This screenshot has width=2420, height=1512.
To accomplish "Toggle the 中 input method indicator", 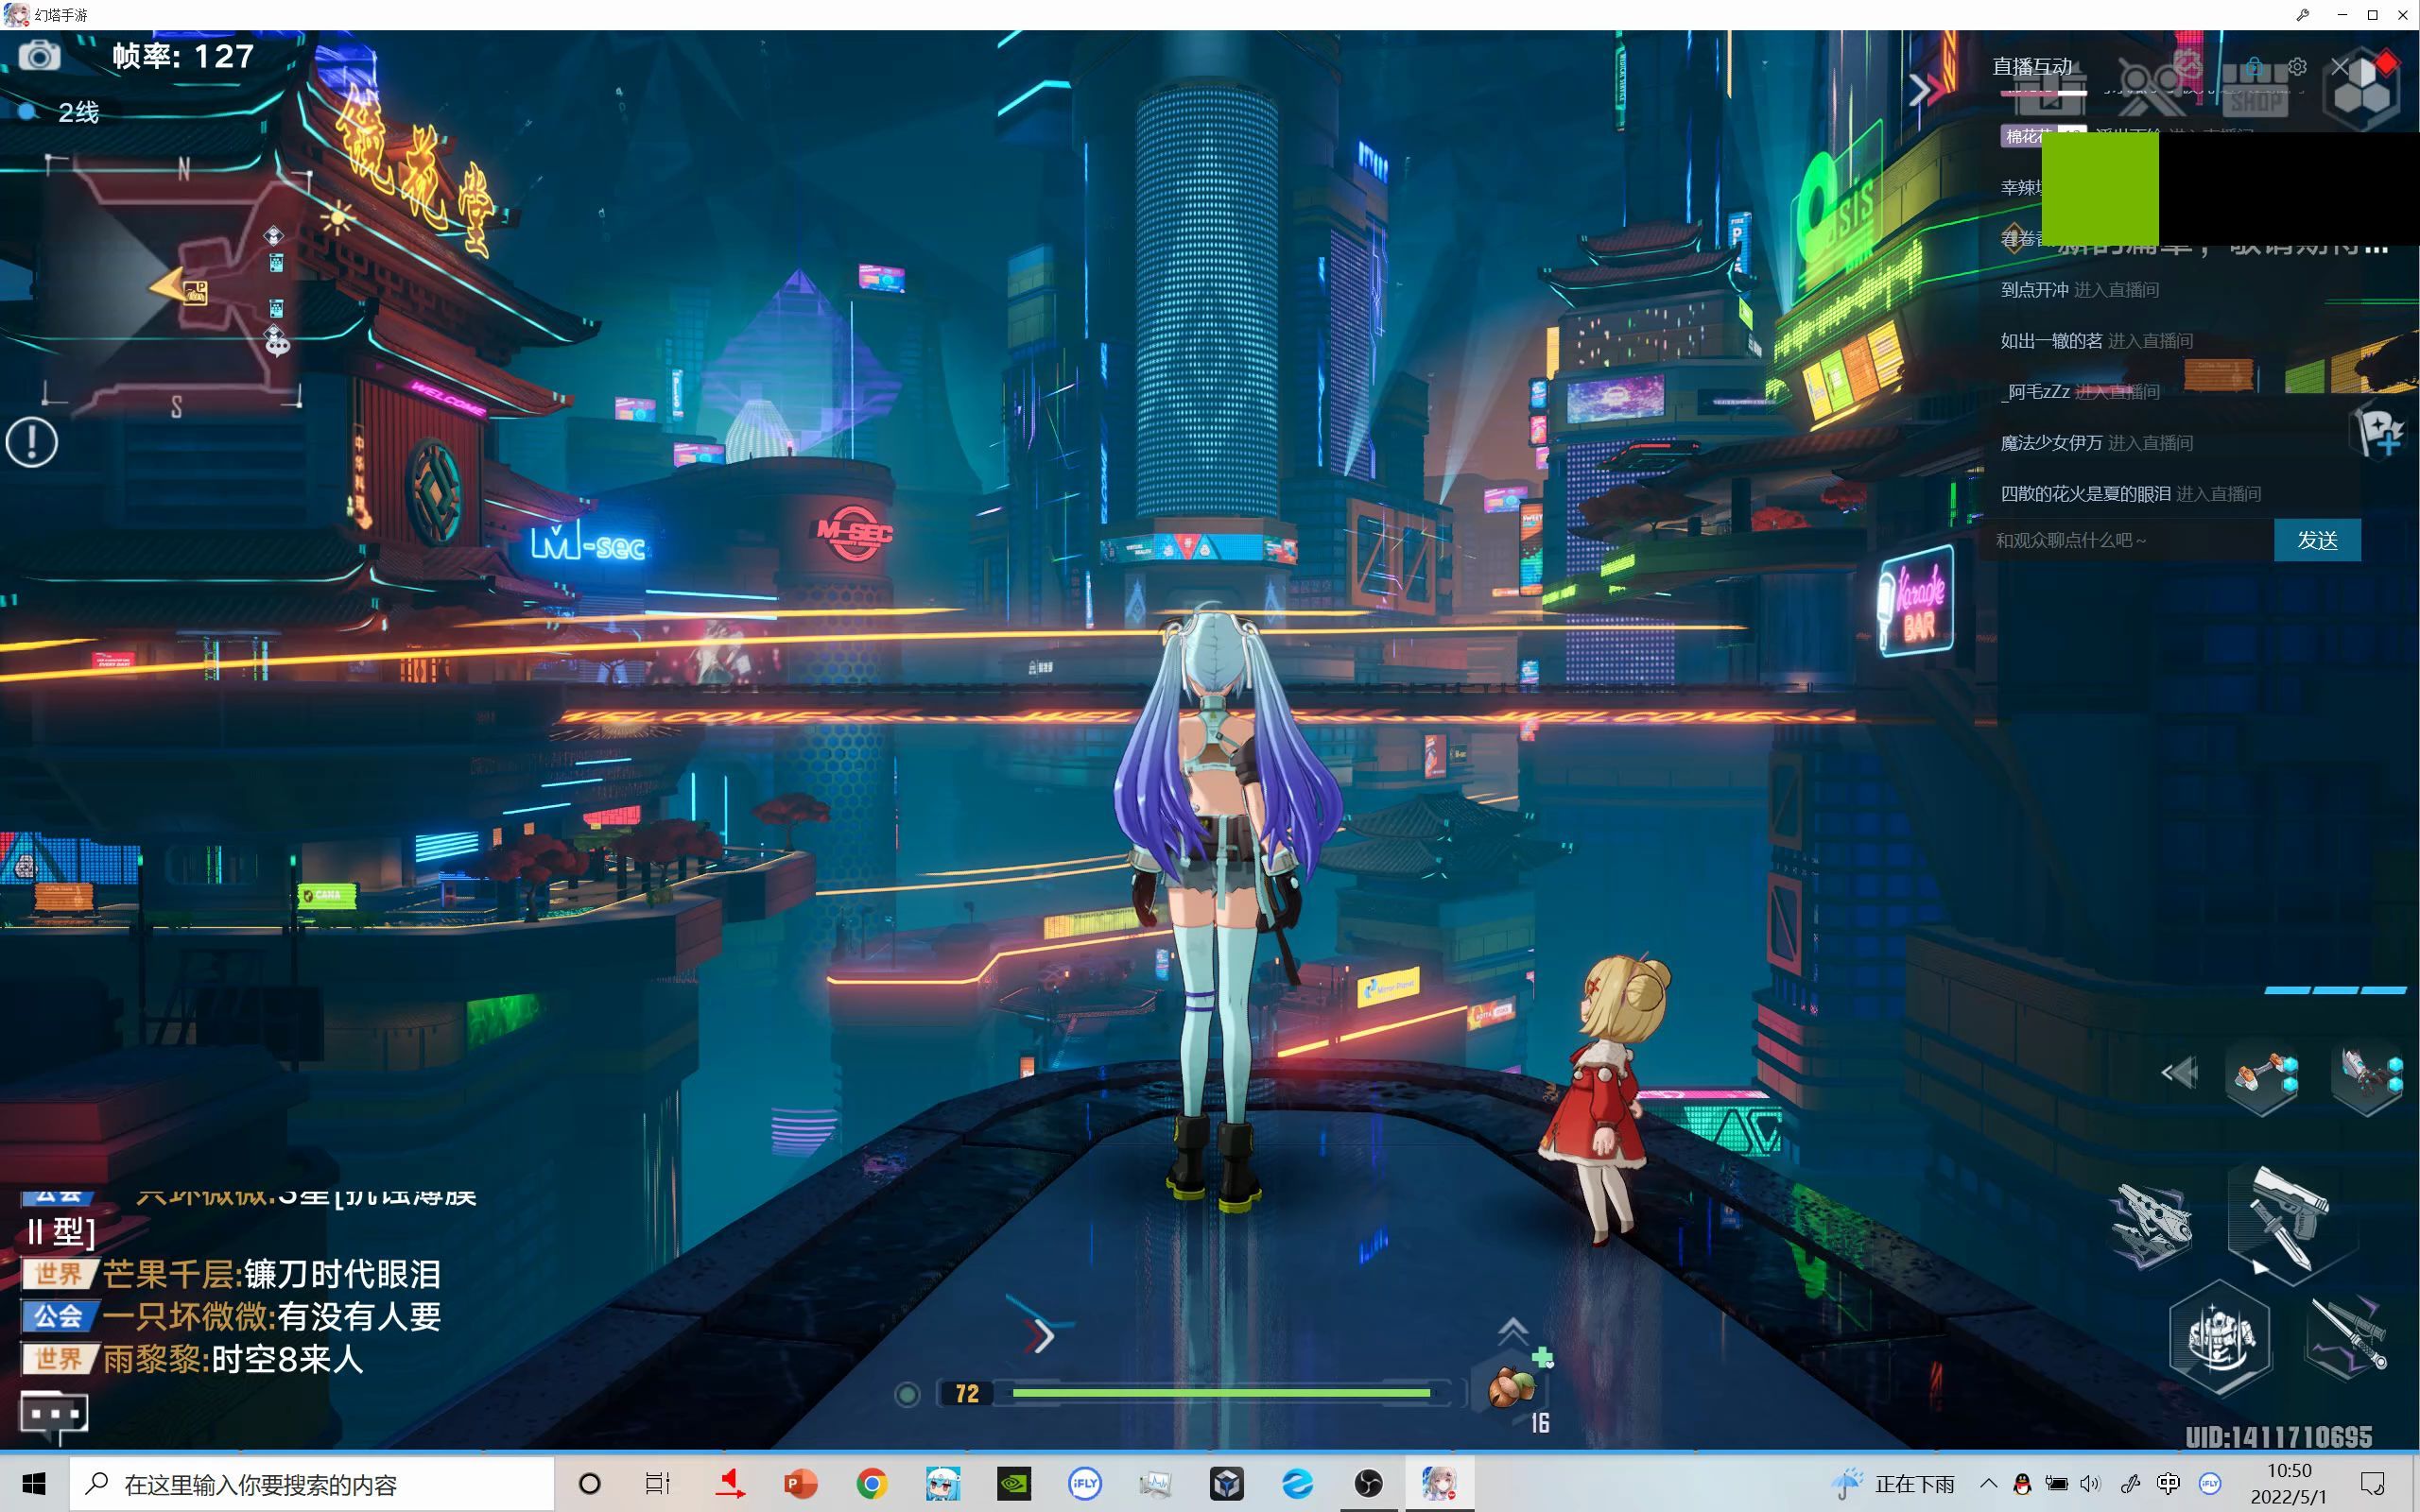I will pos(2167,1483).
